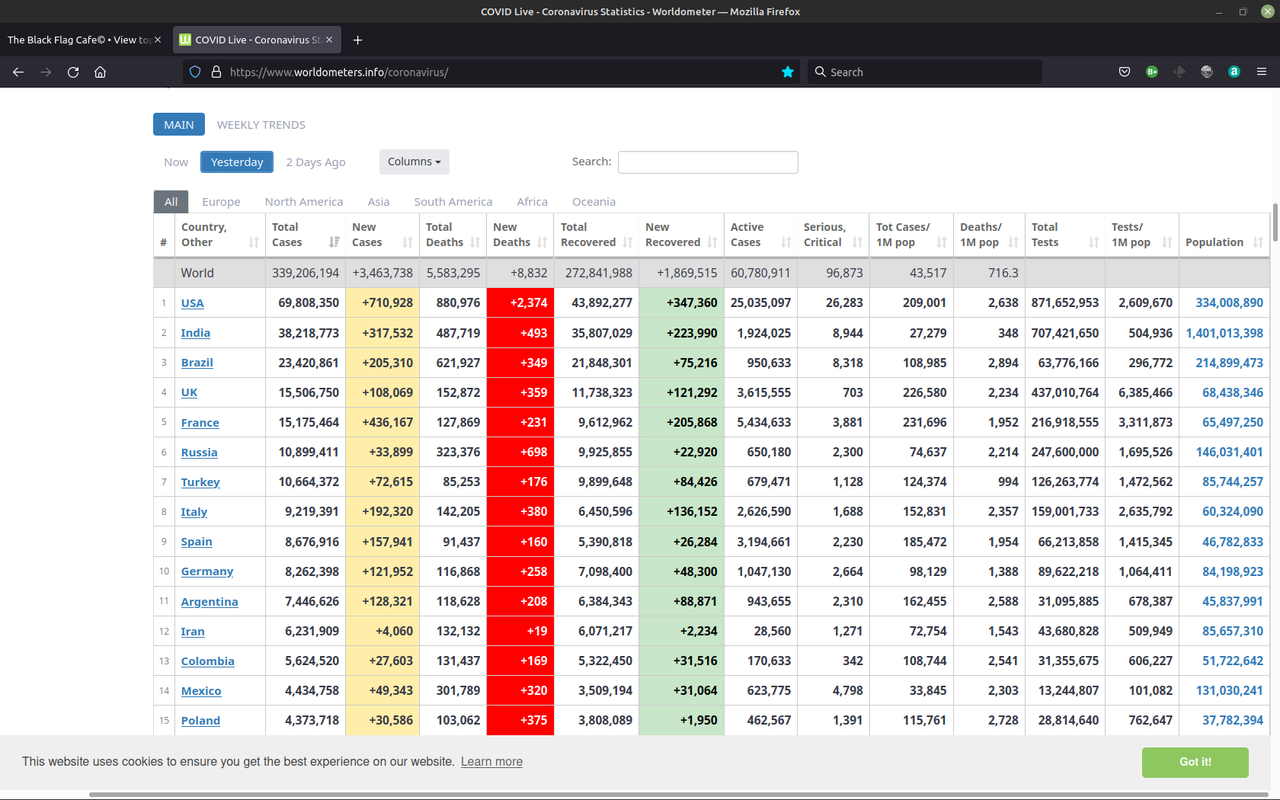Screen dimensions: 1280x800
Task: Filter table to South America
Action: point(453,202)
